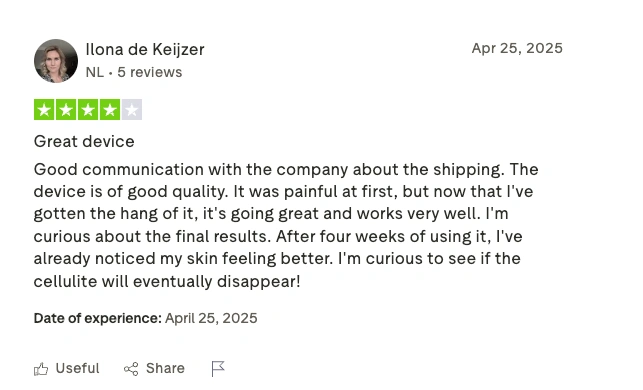Click the last line "cellulite will eventually disappear!"
Viewport: 643px width, 390px height.
click(x=167, y=281)
